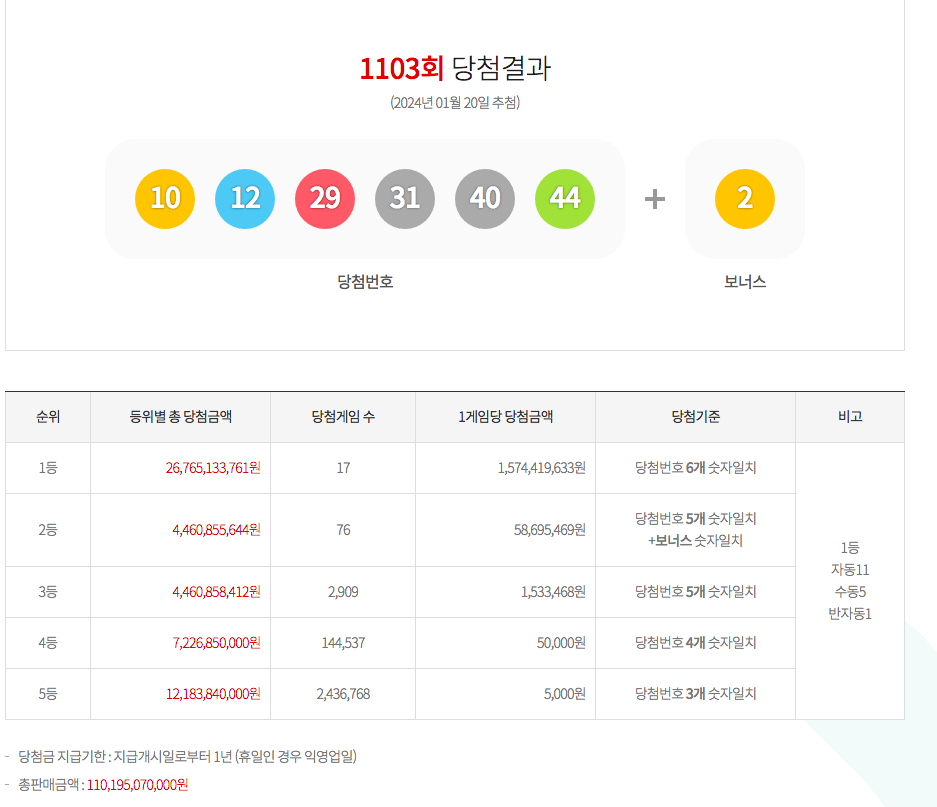The height and width of the screenshot is (807, 937).
Task: Click the 4등 rank cell
Action: [48, 643]
